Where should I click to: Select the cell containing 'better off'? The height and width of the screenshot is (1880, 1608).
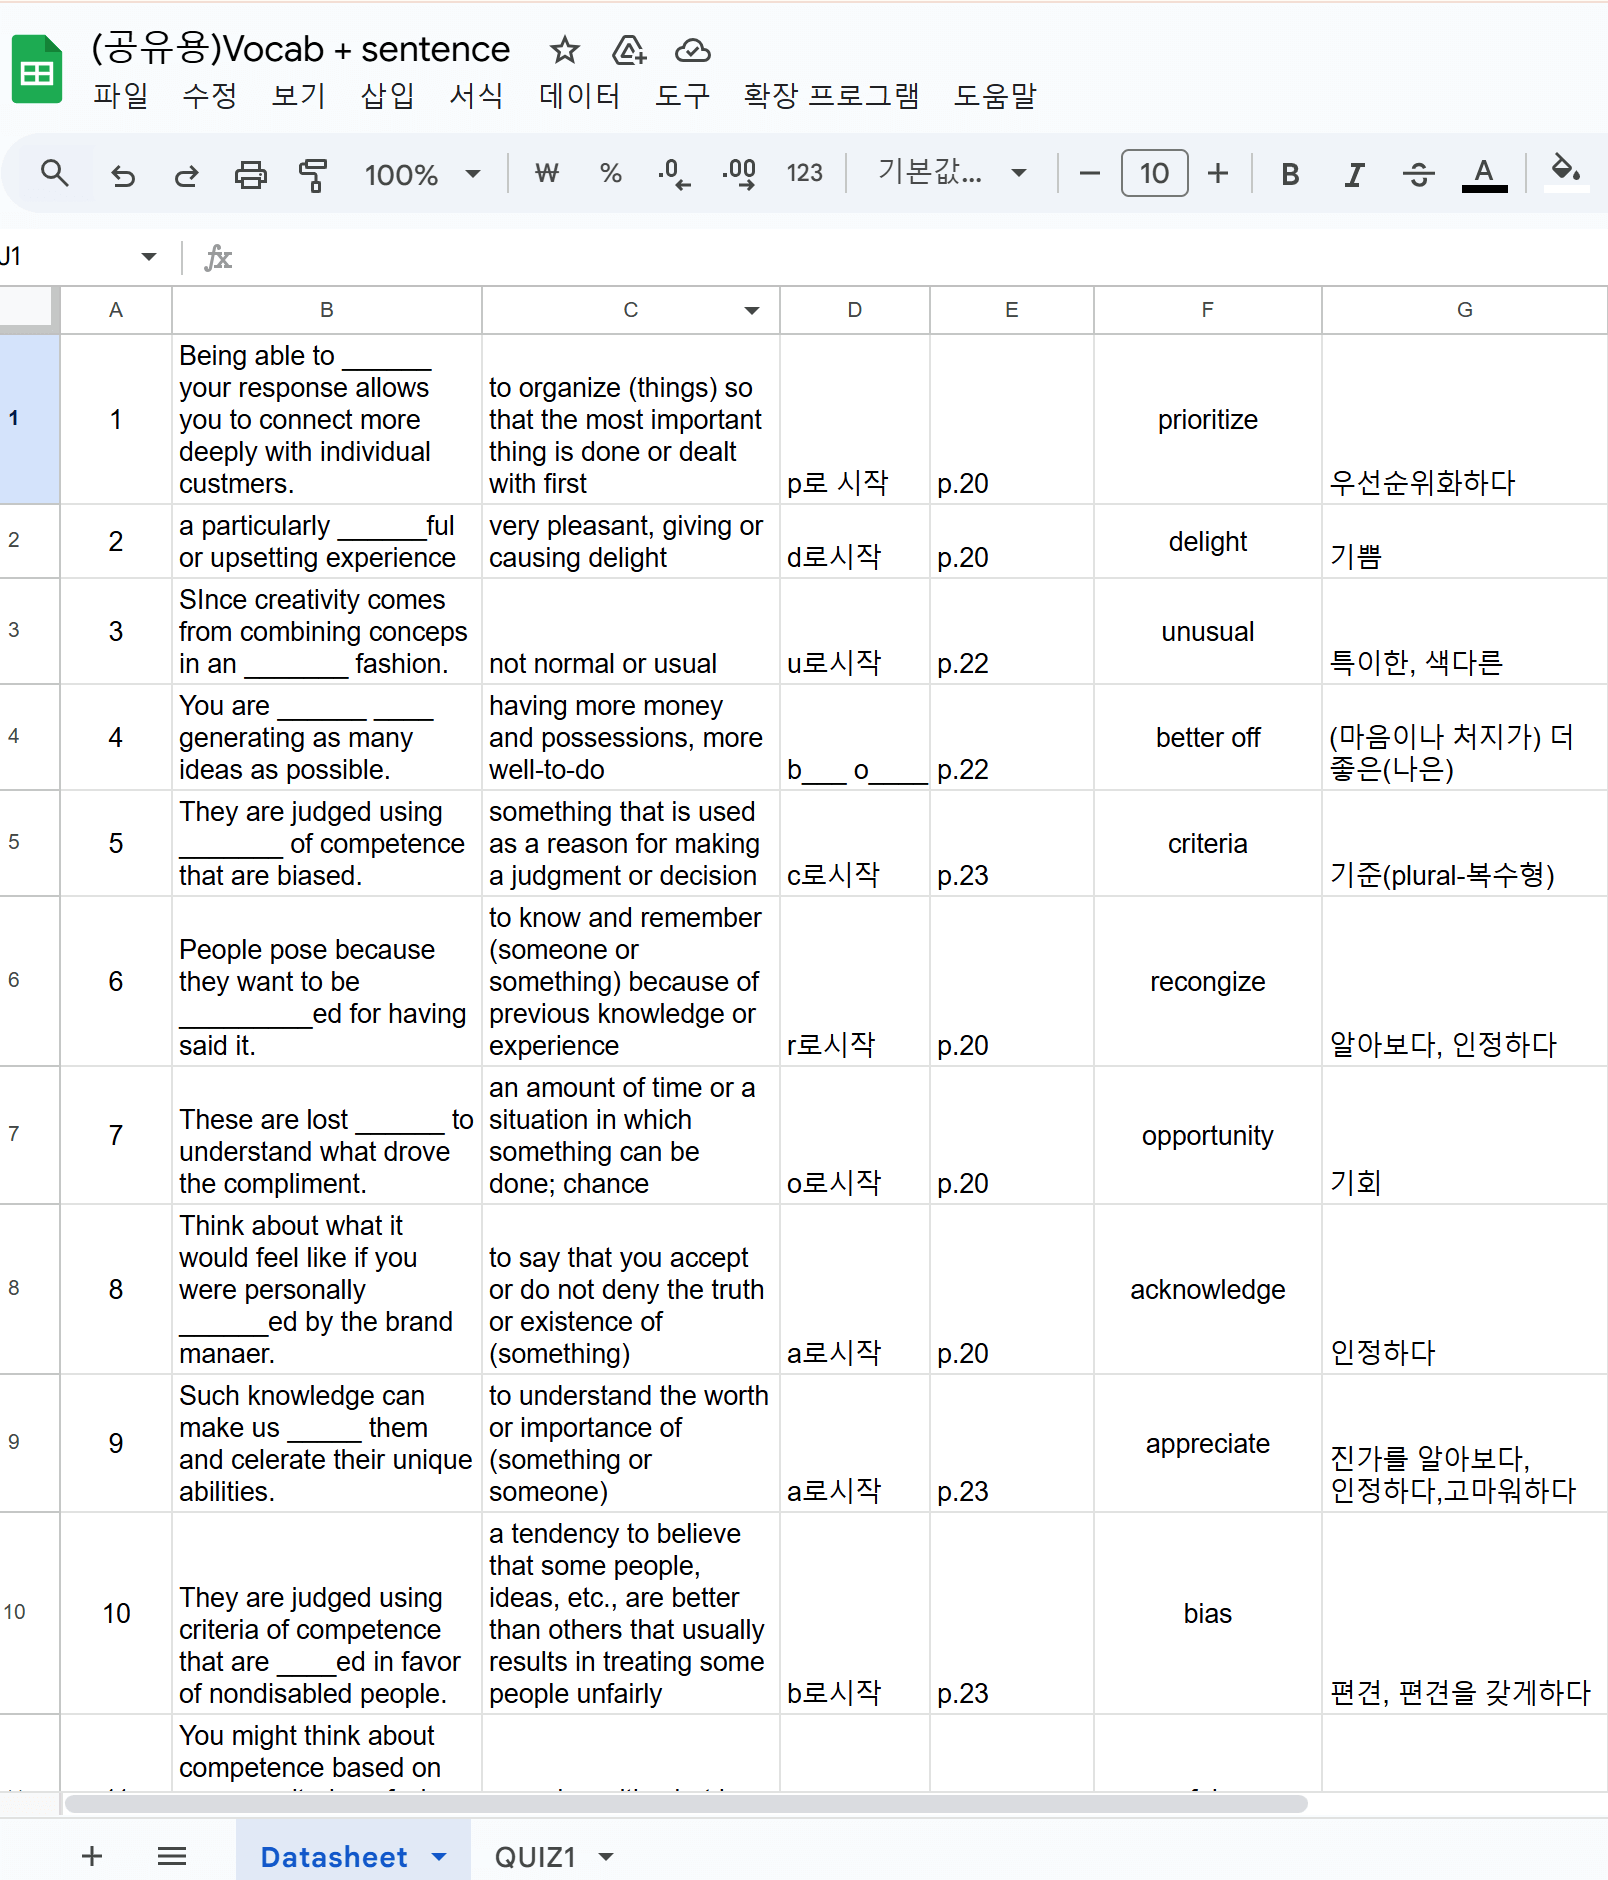(1208, 737)
